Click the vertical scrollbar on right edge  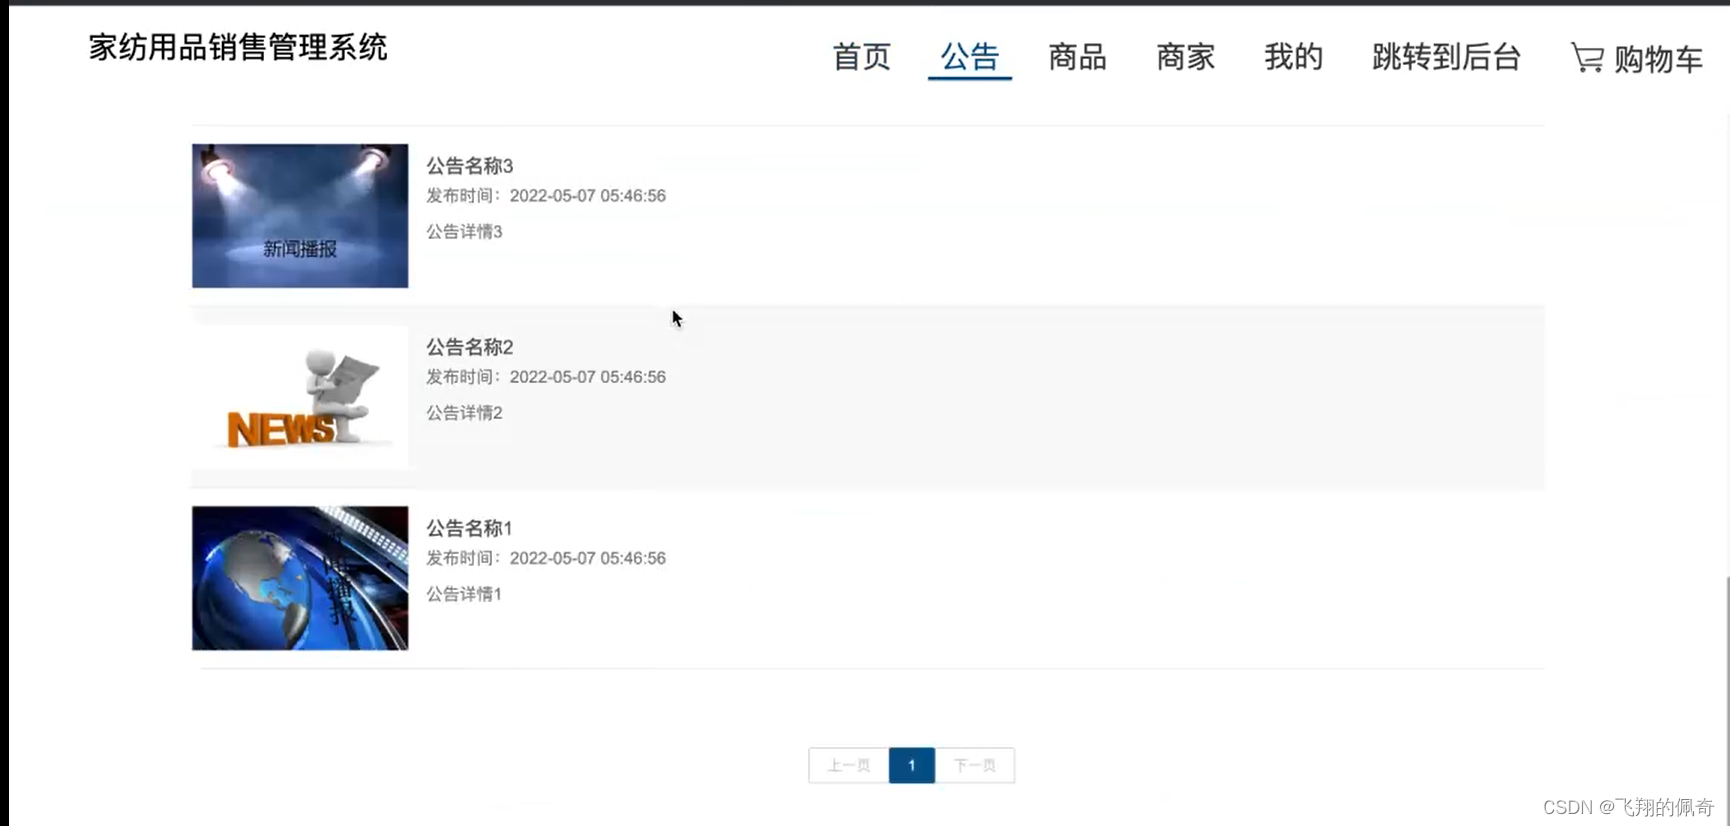tap(1727, 700)
